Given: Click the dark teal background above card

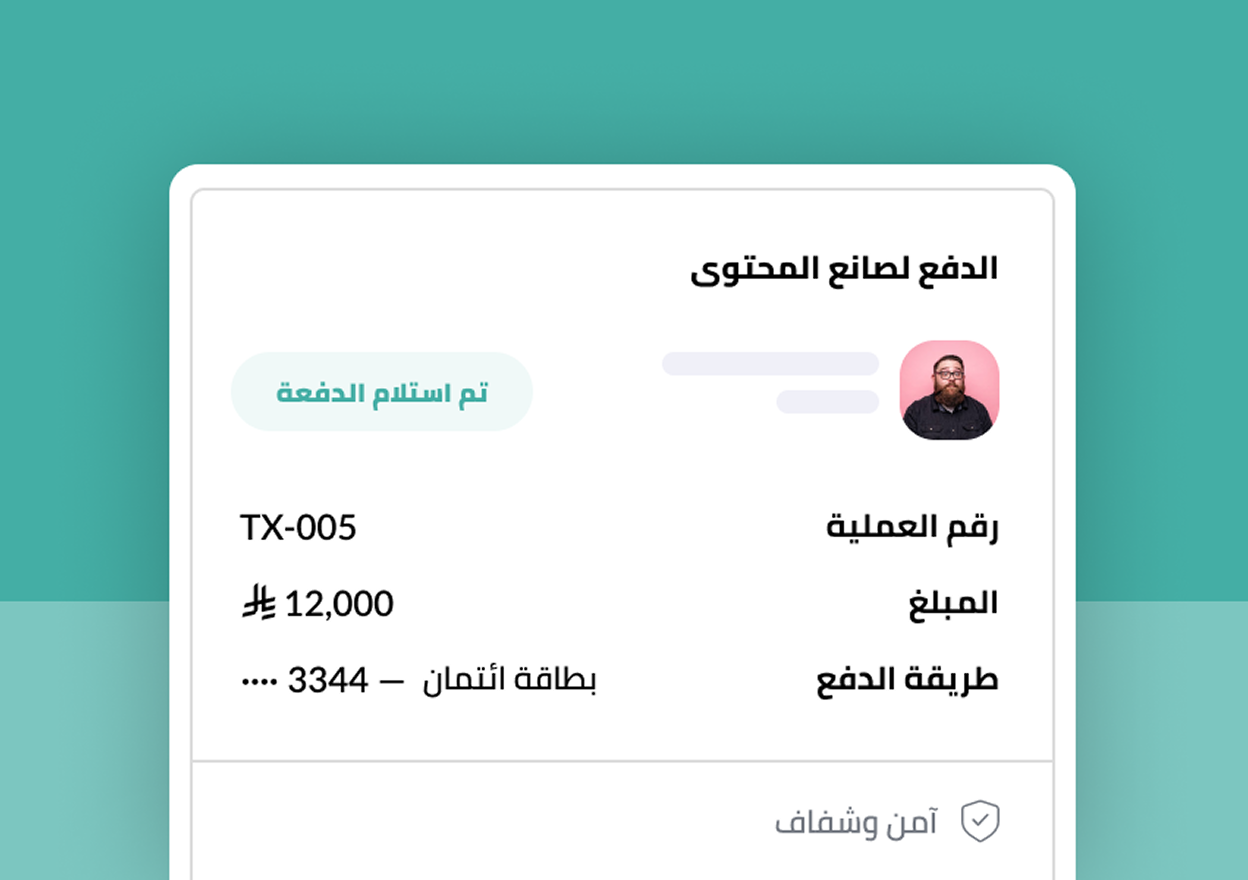Looking at the screenshot, I should coord(622,80).
